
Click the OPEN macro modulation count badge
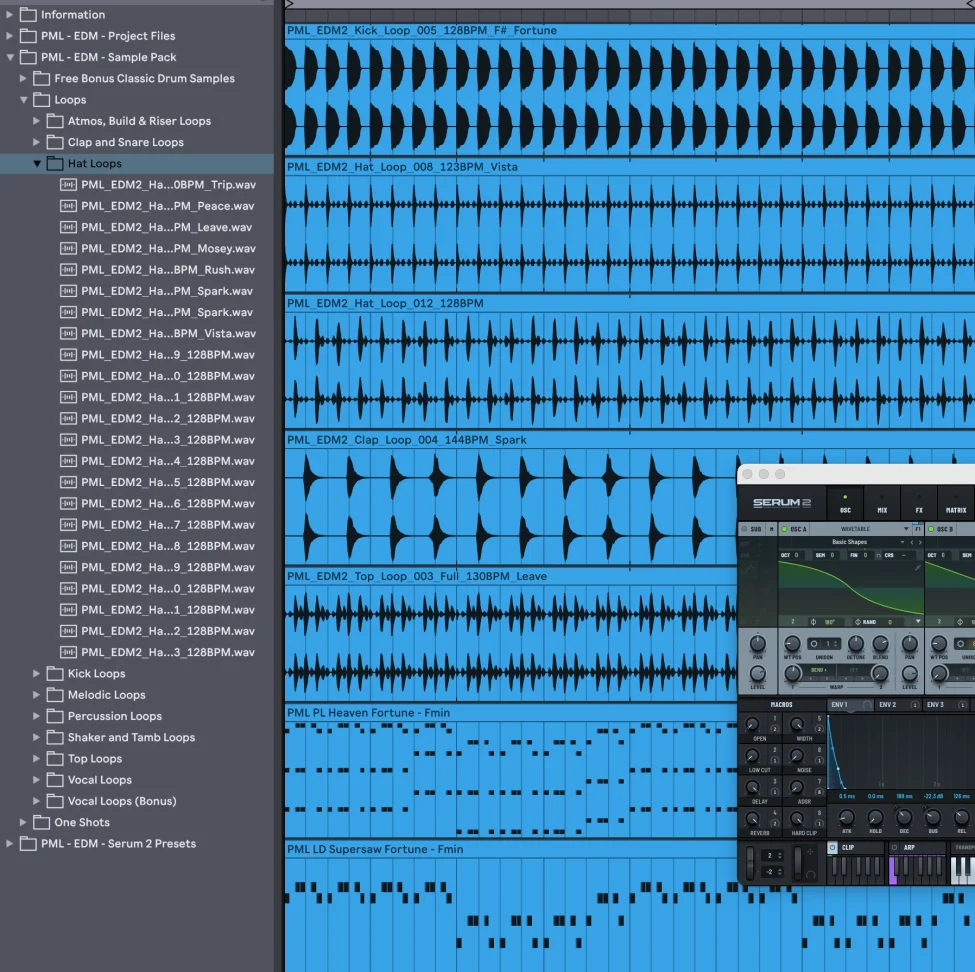pos(775,729)
